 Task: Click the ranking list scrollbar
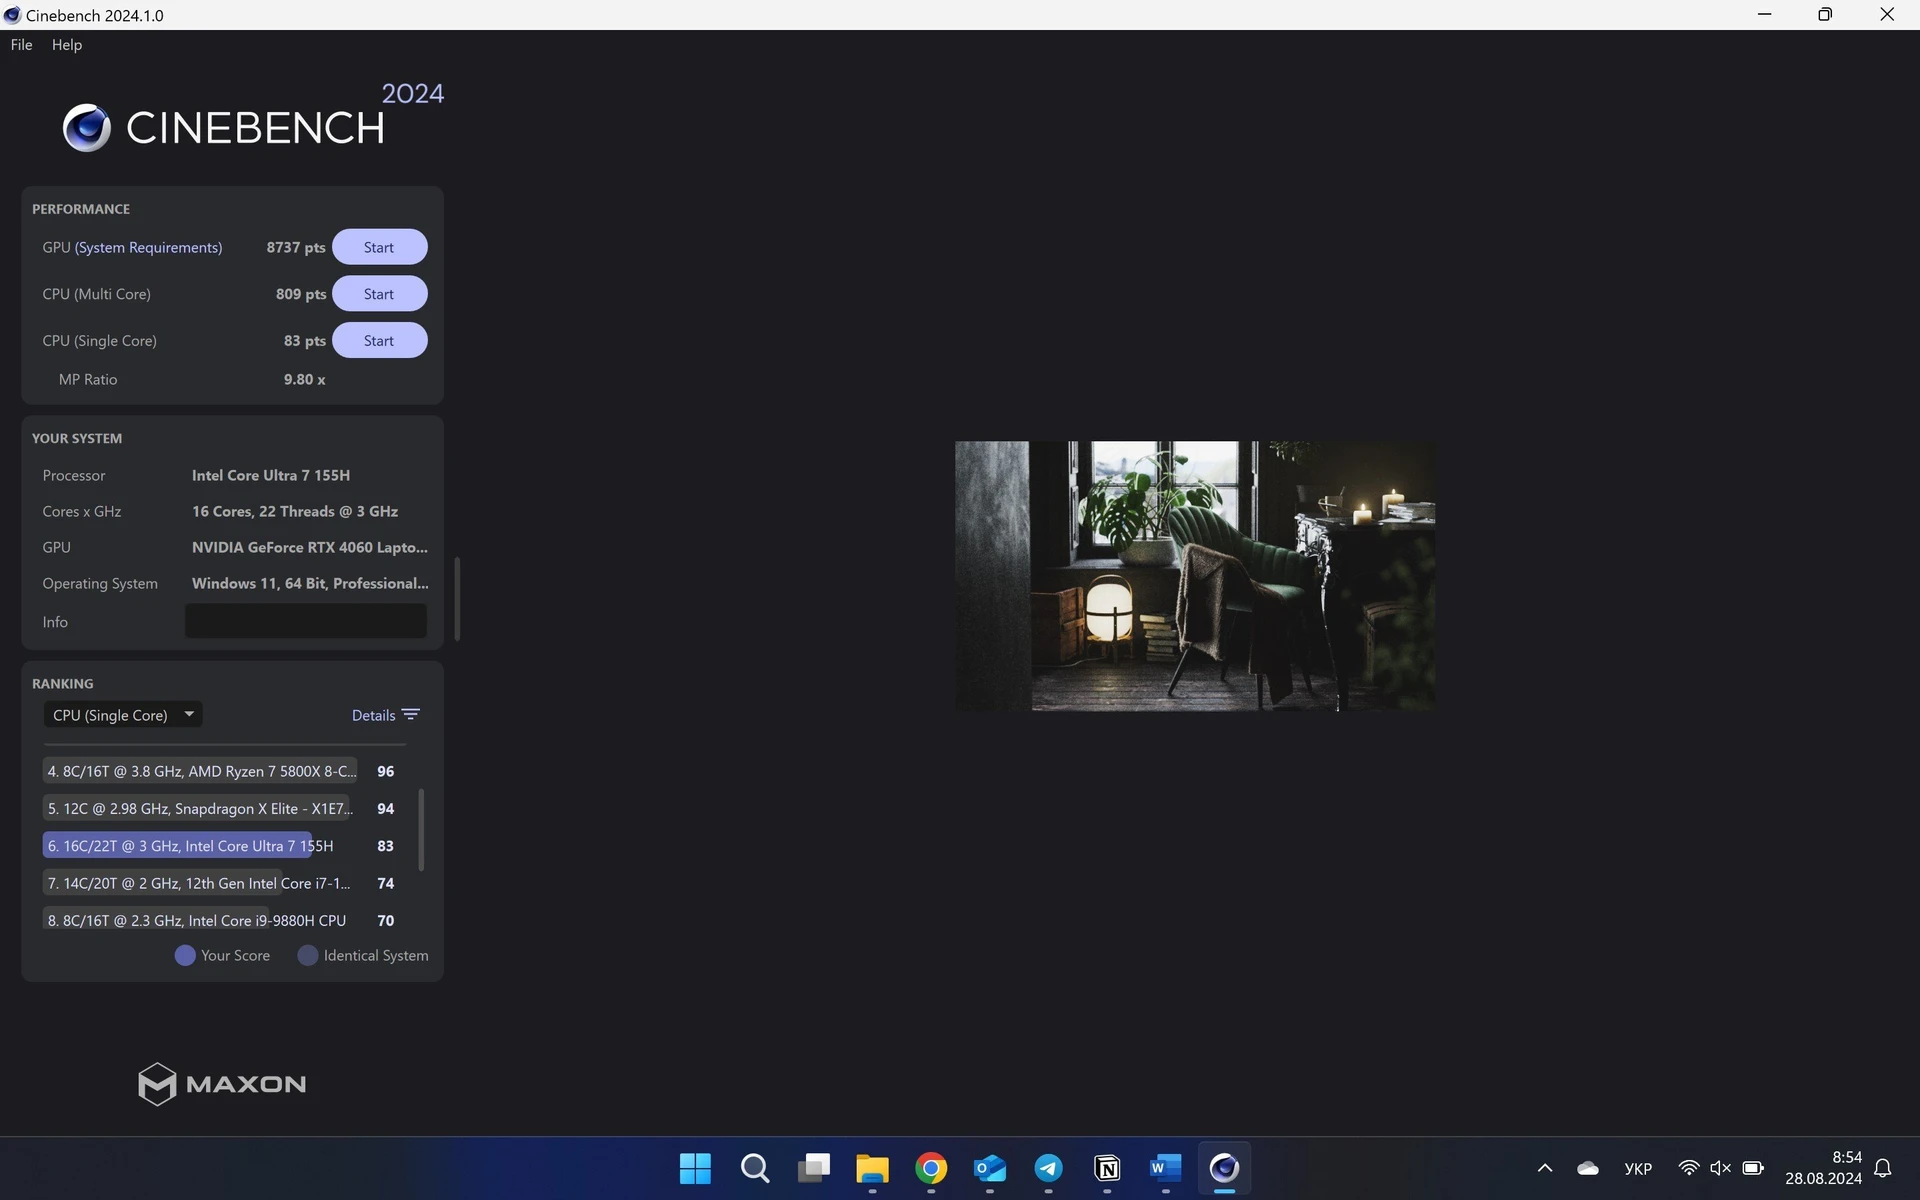point(421,830)
